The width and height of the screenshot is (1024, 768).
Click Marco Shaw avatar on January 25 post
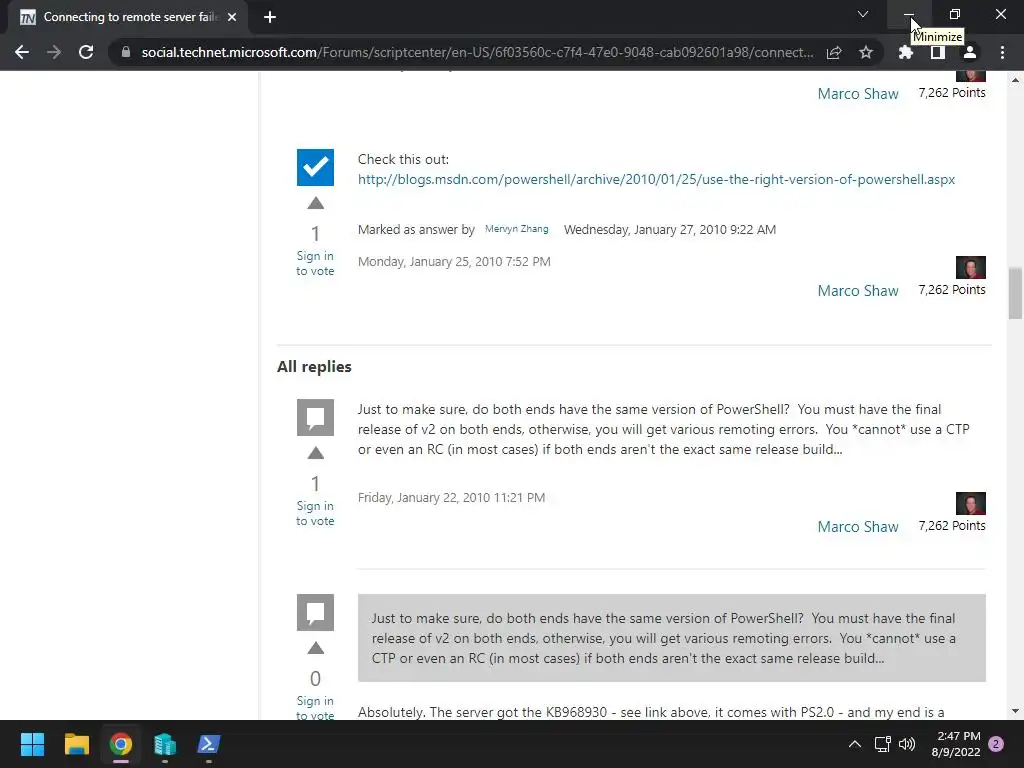pyautogui.click(x=970, y=267)
